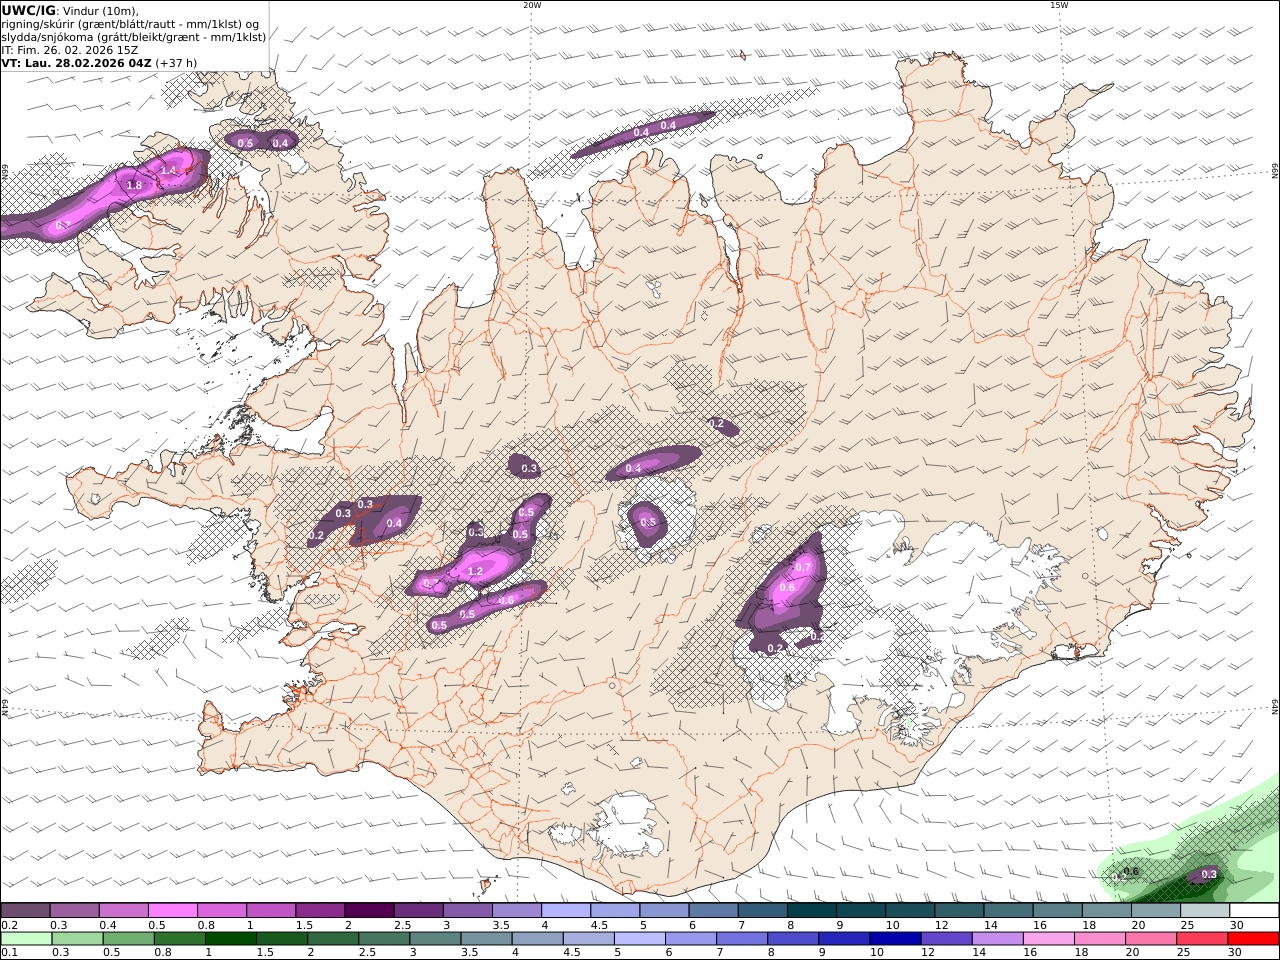
Task: Pick the 18 swatch in the upper scale
Action: point(1105,910)
